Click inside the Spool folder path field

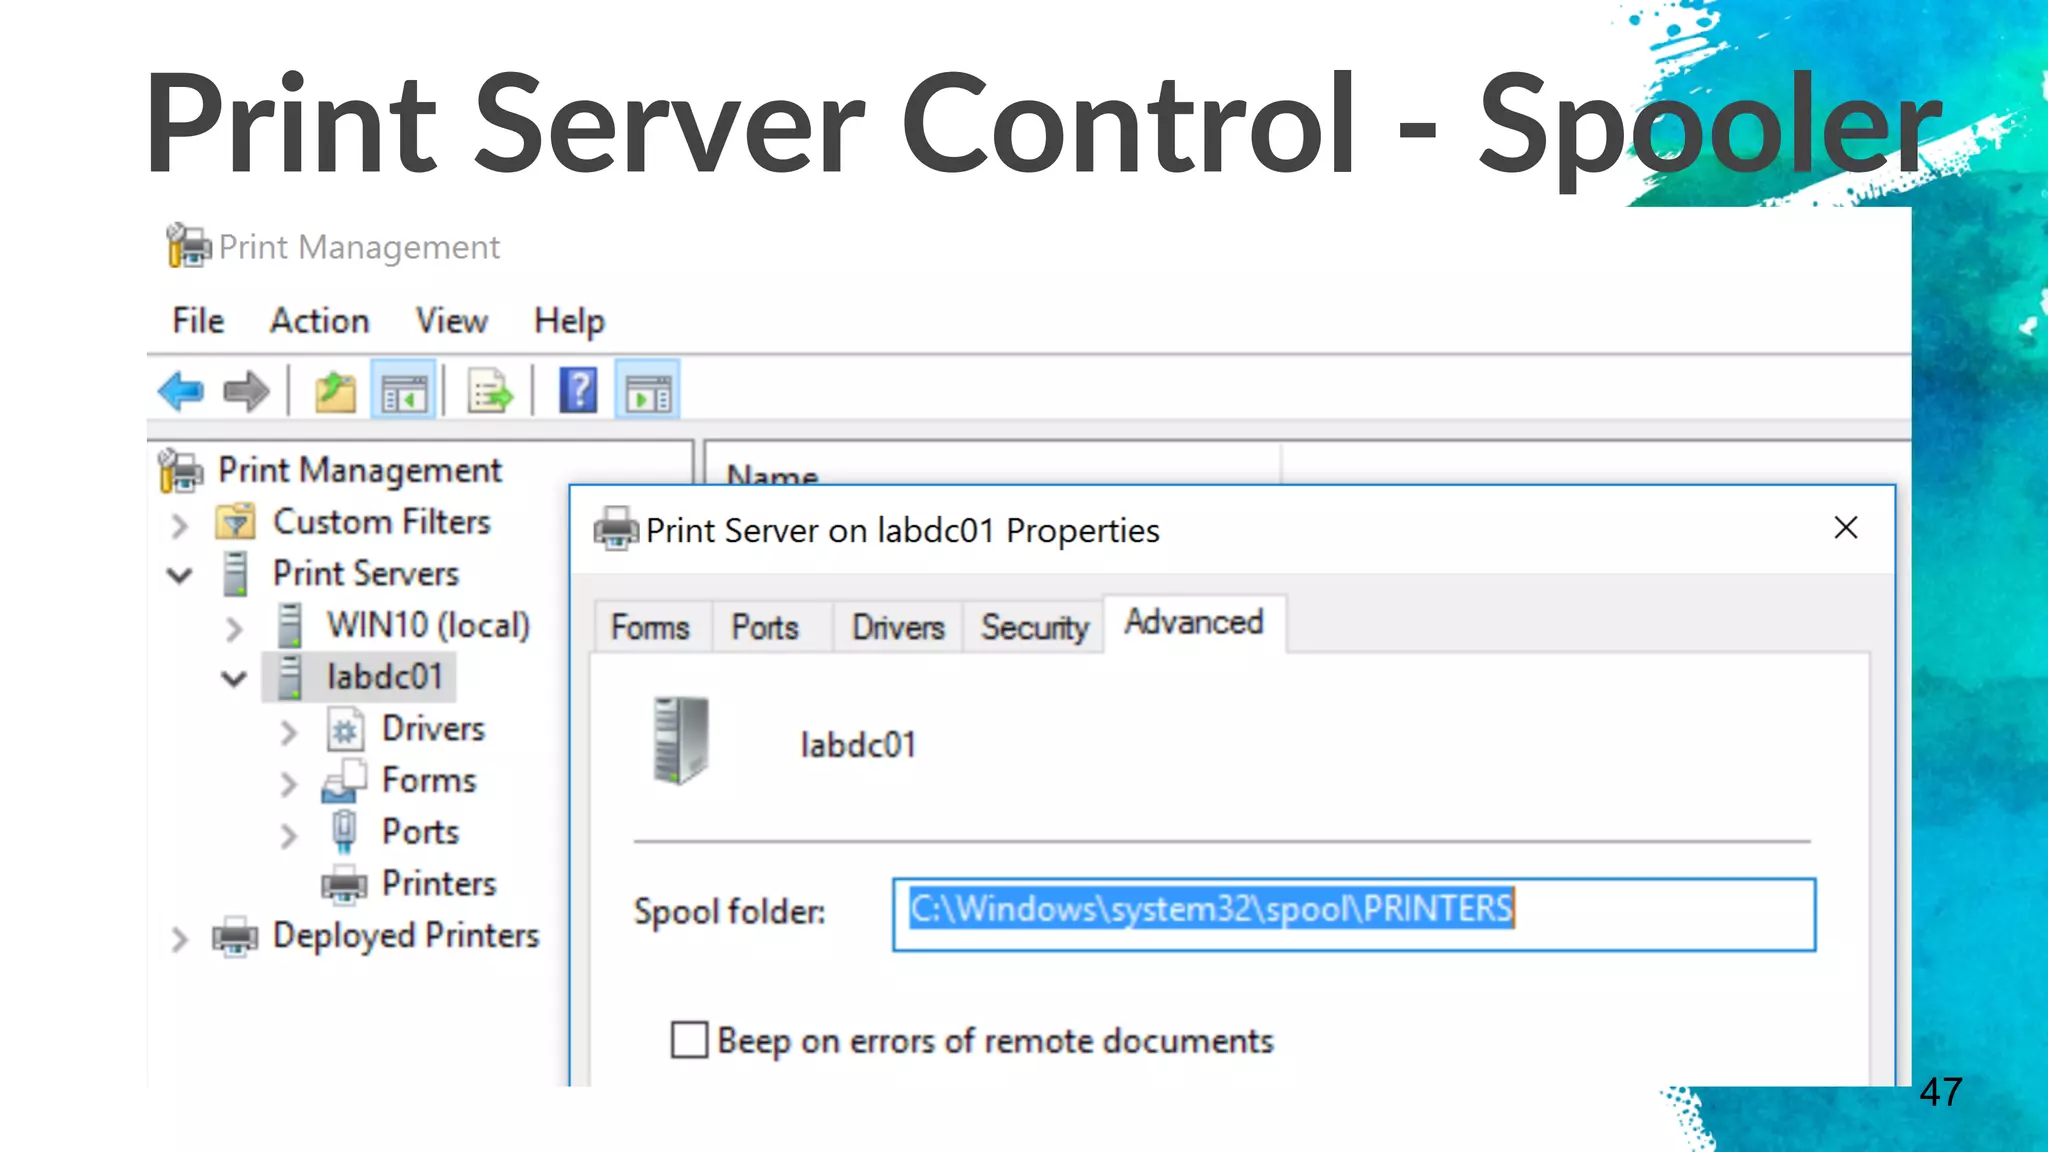1354,914
